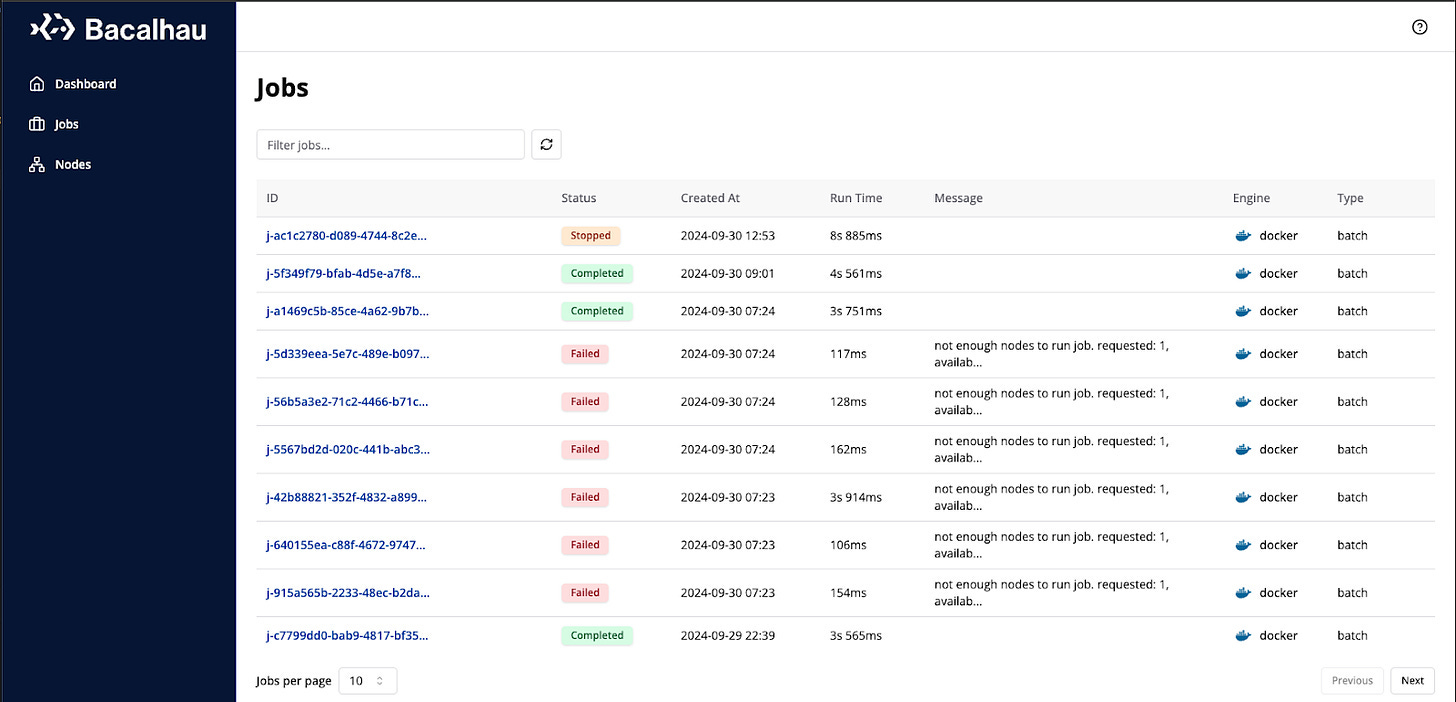Click docker icon in j-640155ea row
The image size is (1456, 702).
1243,545
